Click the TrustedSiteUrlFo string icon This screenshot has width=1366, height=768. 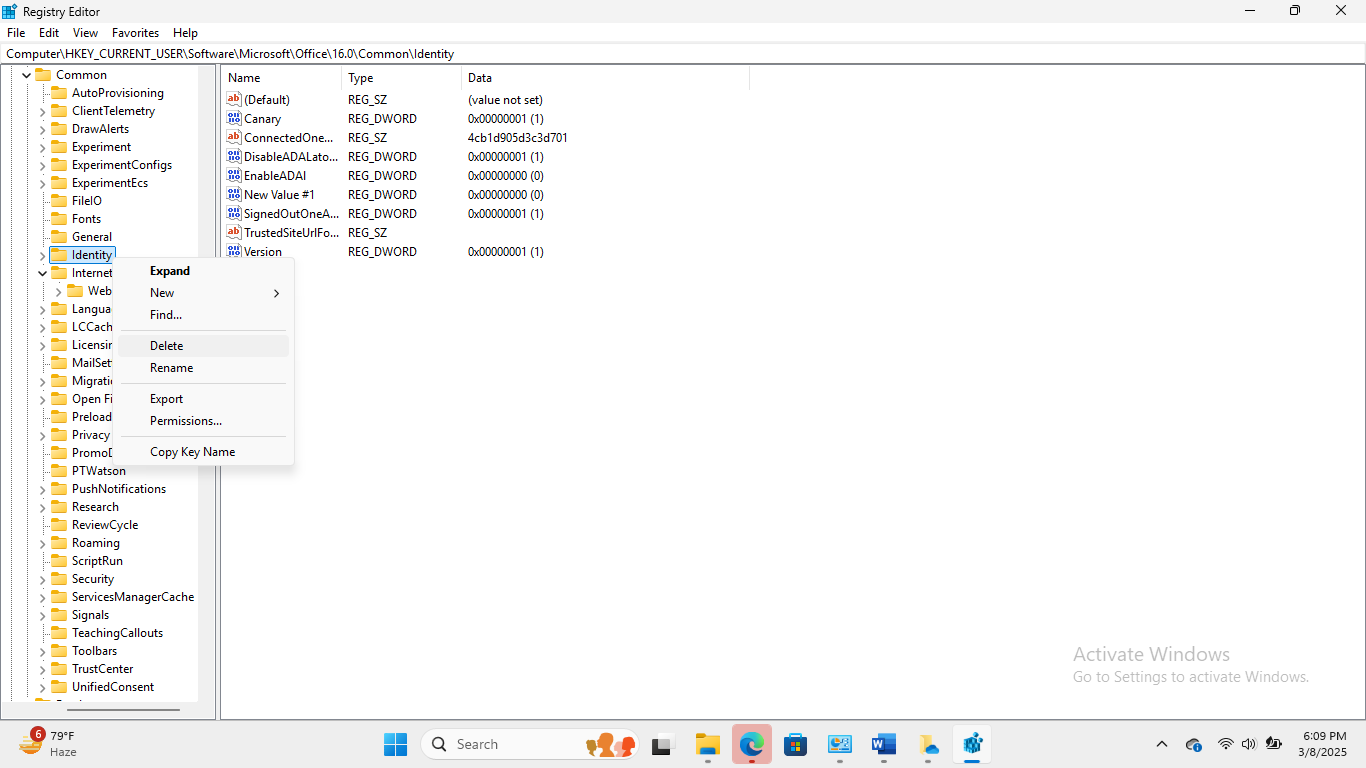(234, 232)
